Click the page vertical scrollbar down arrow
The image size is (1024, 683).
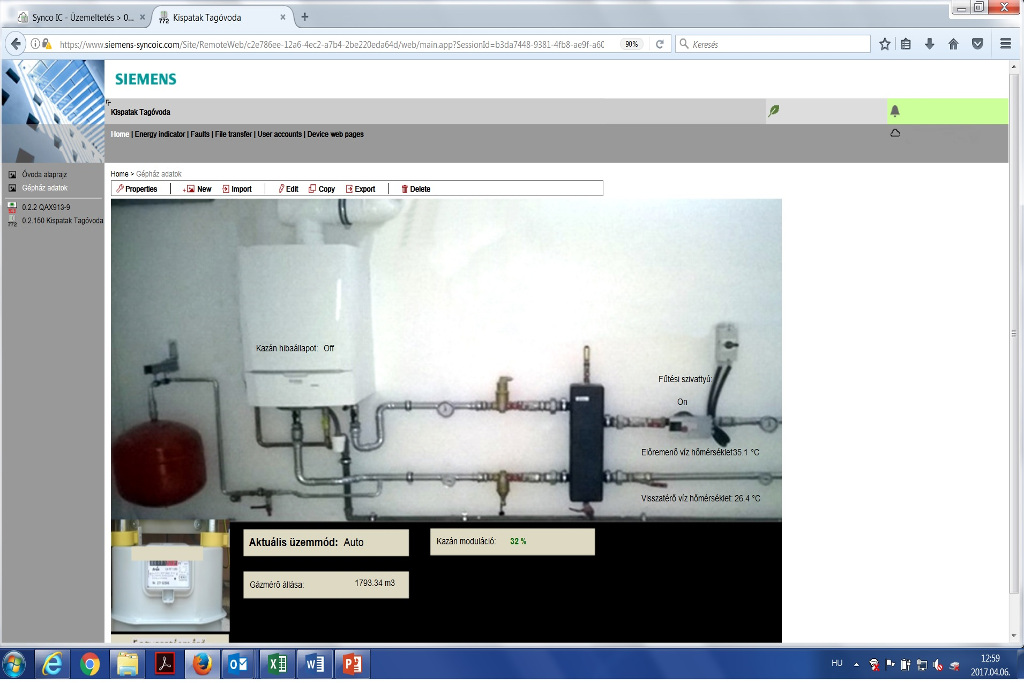click(1013, 635)
